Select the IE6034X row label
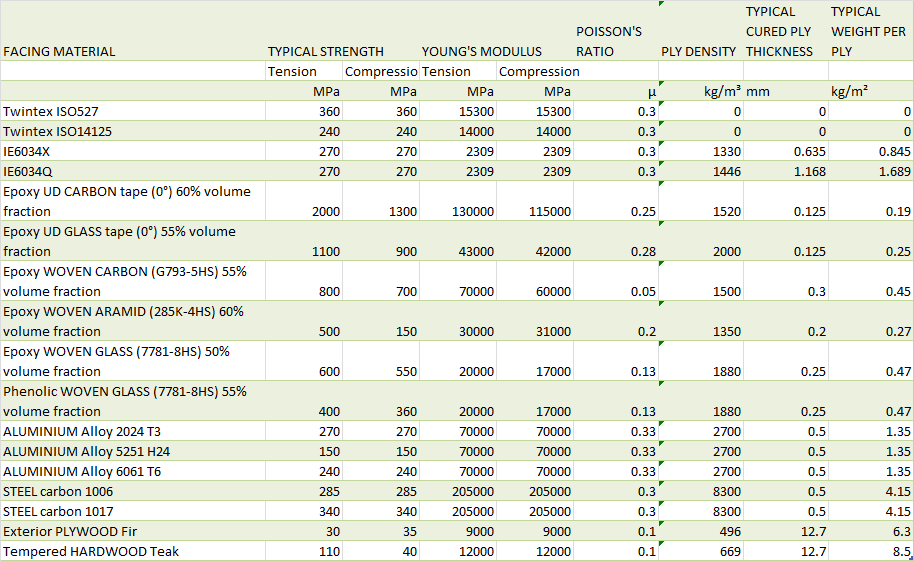Viewport: 914px width, 561px height. pyautogui.click(x=133, y=152)
